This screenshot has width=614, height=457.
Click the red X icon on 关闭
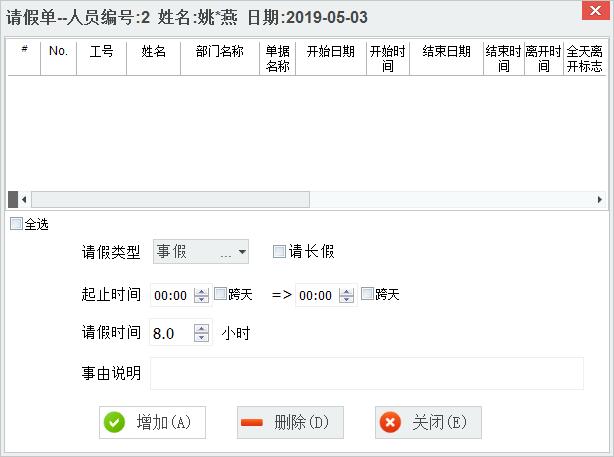coord(390,422)
